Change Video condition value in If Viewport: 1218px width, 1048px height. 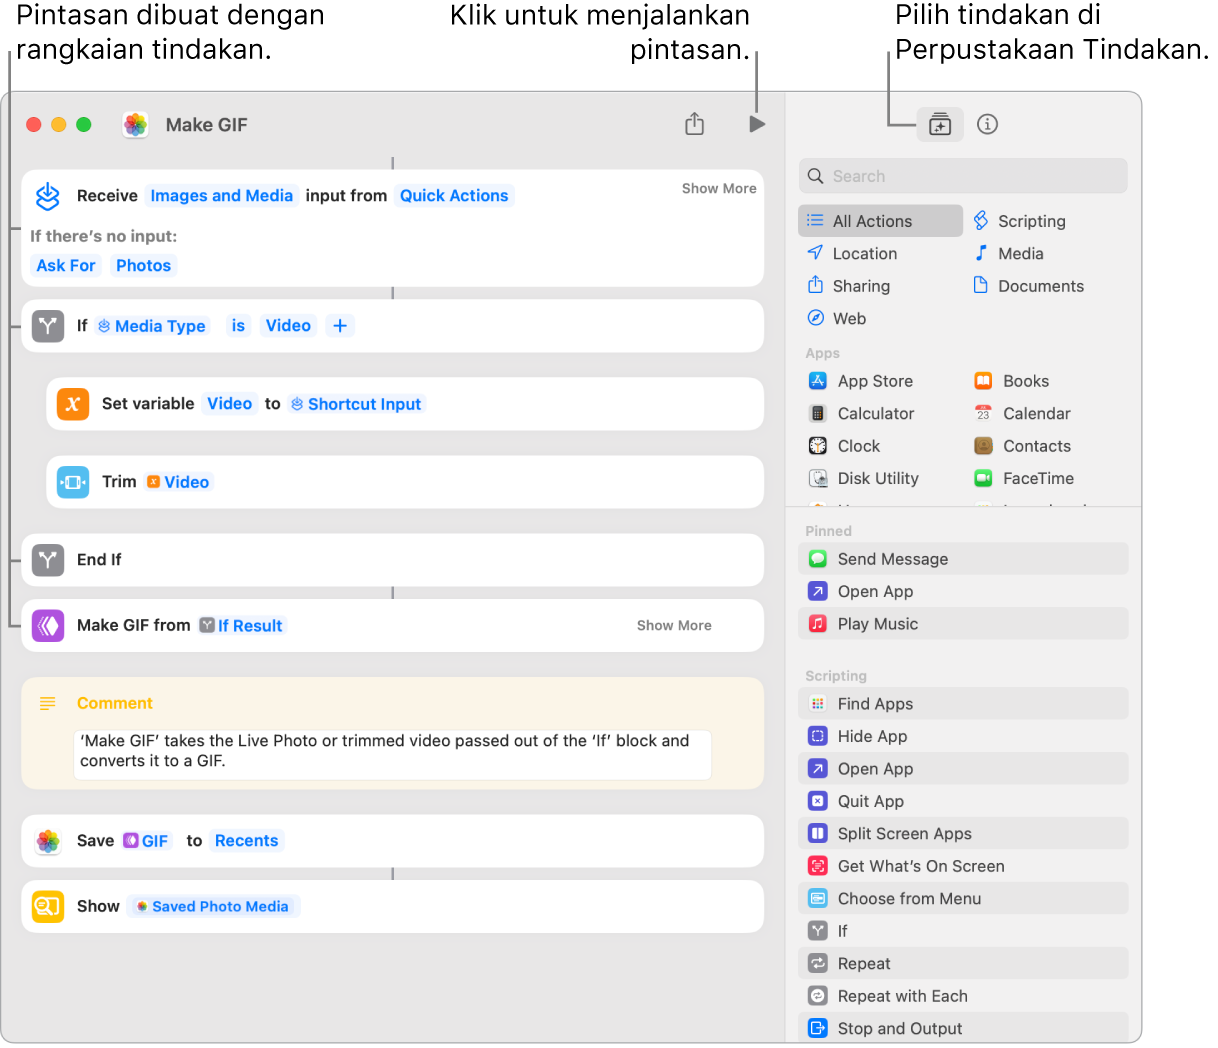coord(288,326)
